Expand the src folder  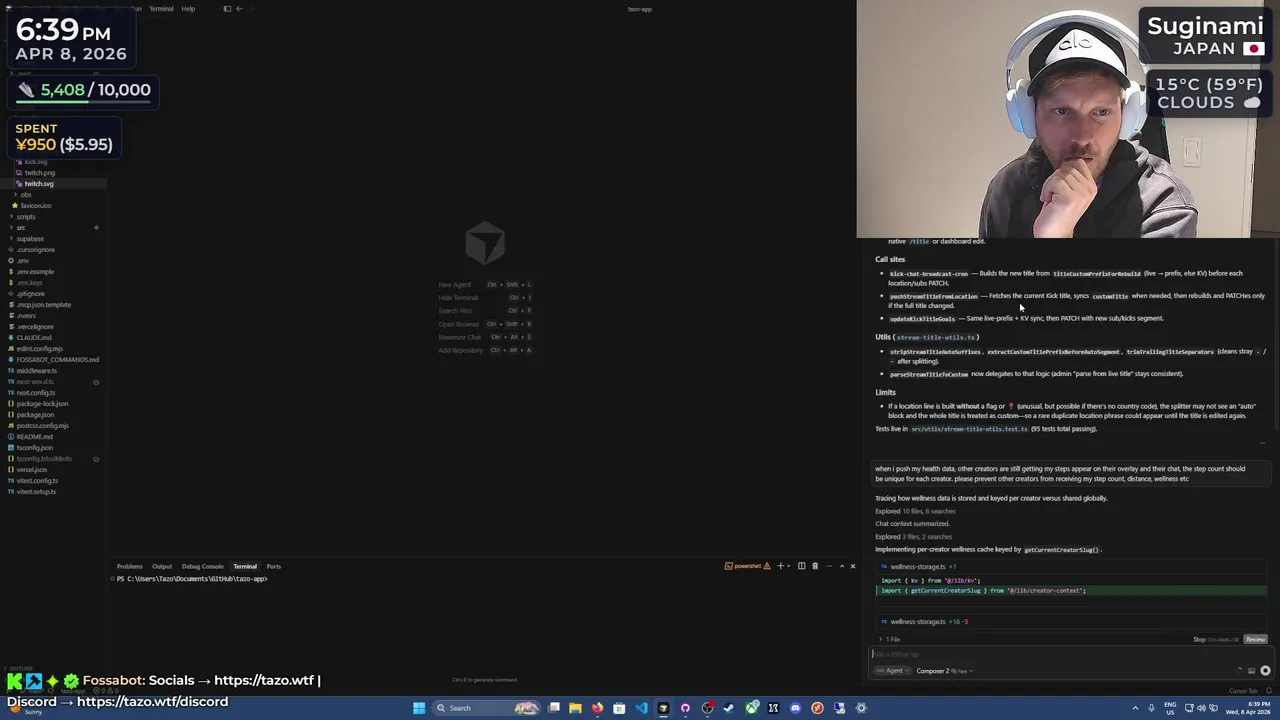21,228
